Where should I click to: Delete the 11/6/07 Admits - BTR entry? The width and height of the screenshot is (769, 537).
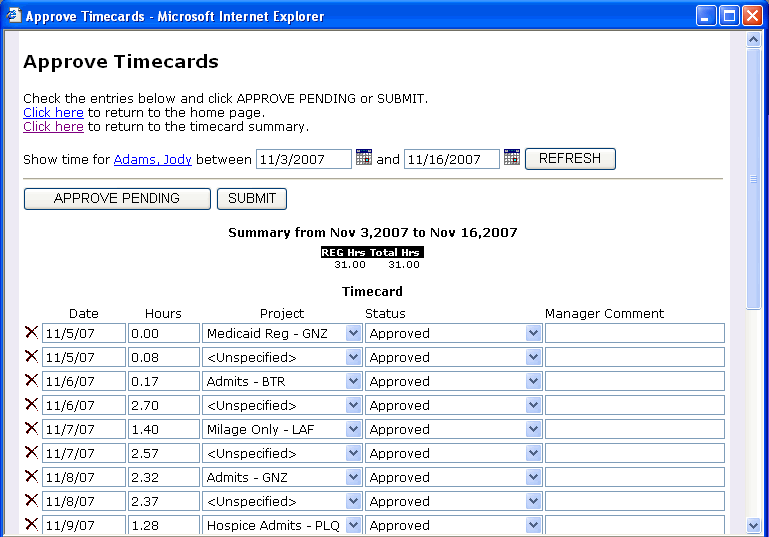click(x=31, y=381)
